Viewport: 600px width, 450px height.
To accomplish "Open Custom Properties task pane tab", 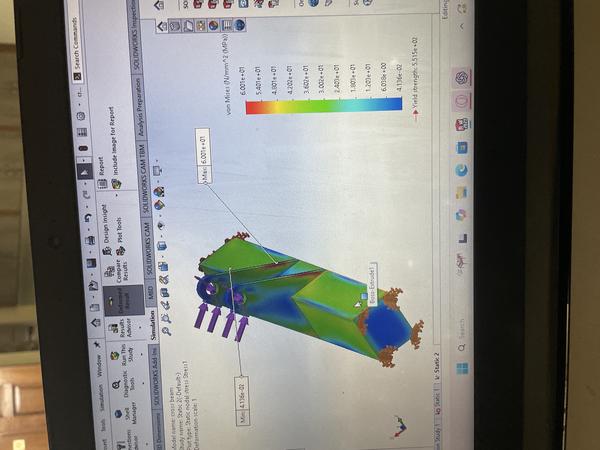I will point(227,25).
